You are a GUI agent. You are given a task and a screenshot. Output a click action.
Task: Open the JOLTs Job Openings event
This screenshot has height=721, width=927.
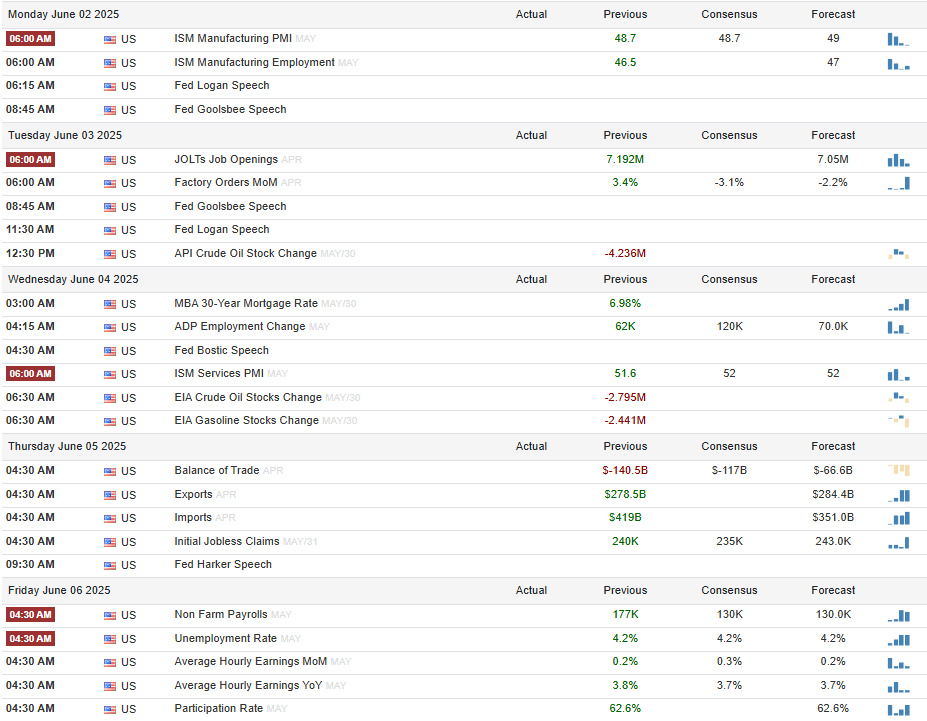[x=226, y=159]
